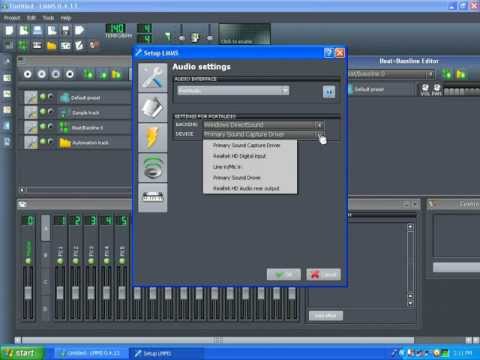Open track options for Default preset track
This screenshot has width=480, height=360.
31,98
